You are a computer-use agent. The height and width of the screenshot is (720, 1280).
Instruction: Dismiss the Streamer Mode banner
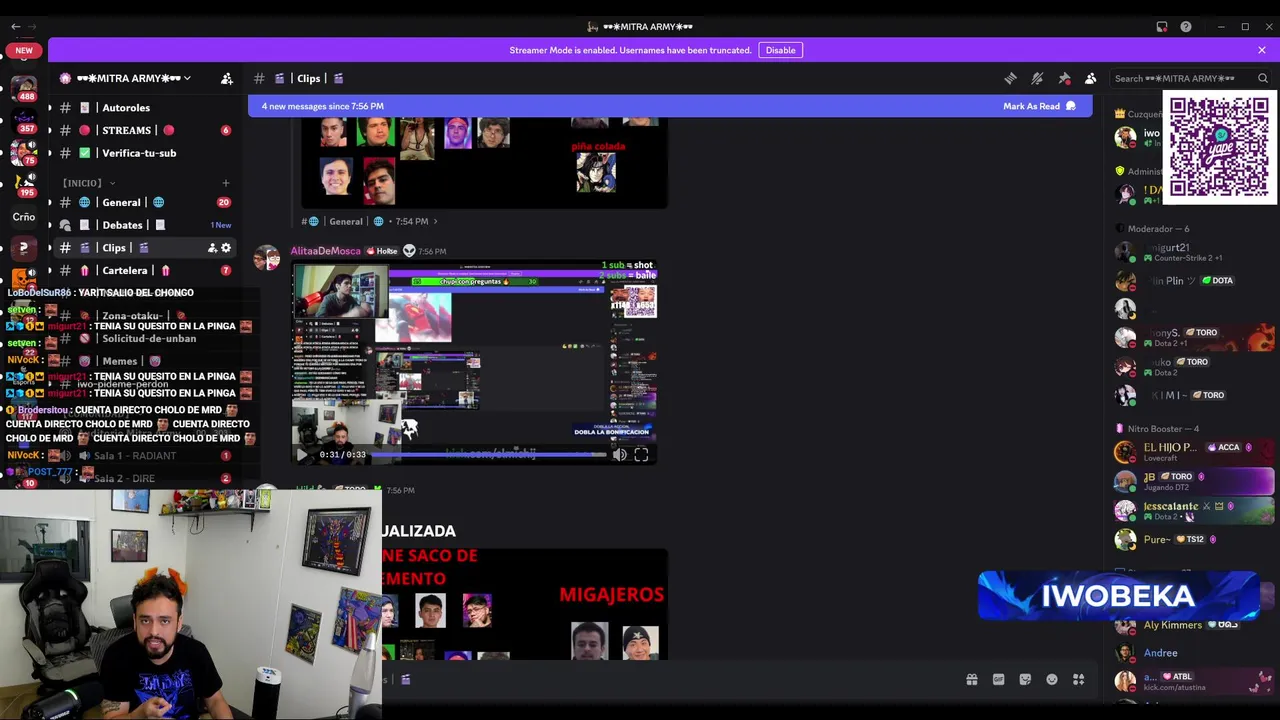[x=1262, y=50]
